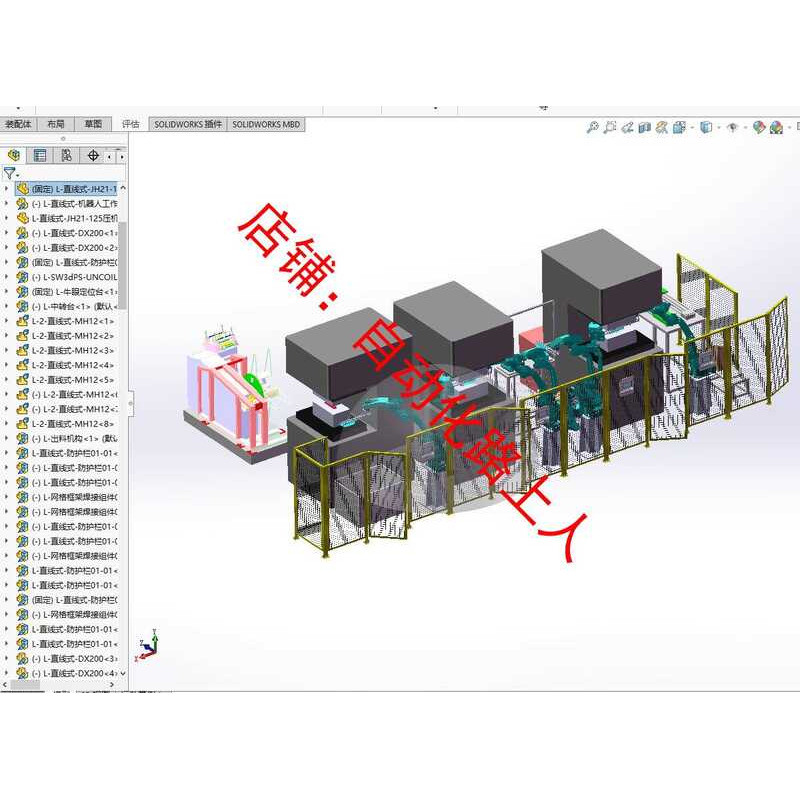Click the tree filter funnel icon

coord(9,173)
